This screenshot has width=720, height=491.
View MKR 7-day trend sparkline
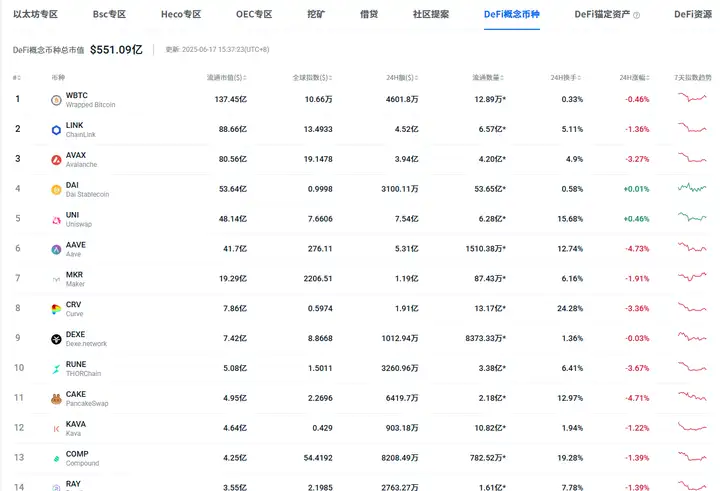[x=692, y=277]
